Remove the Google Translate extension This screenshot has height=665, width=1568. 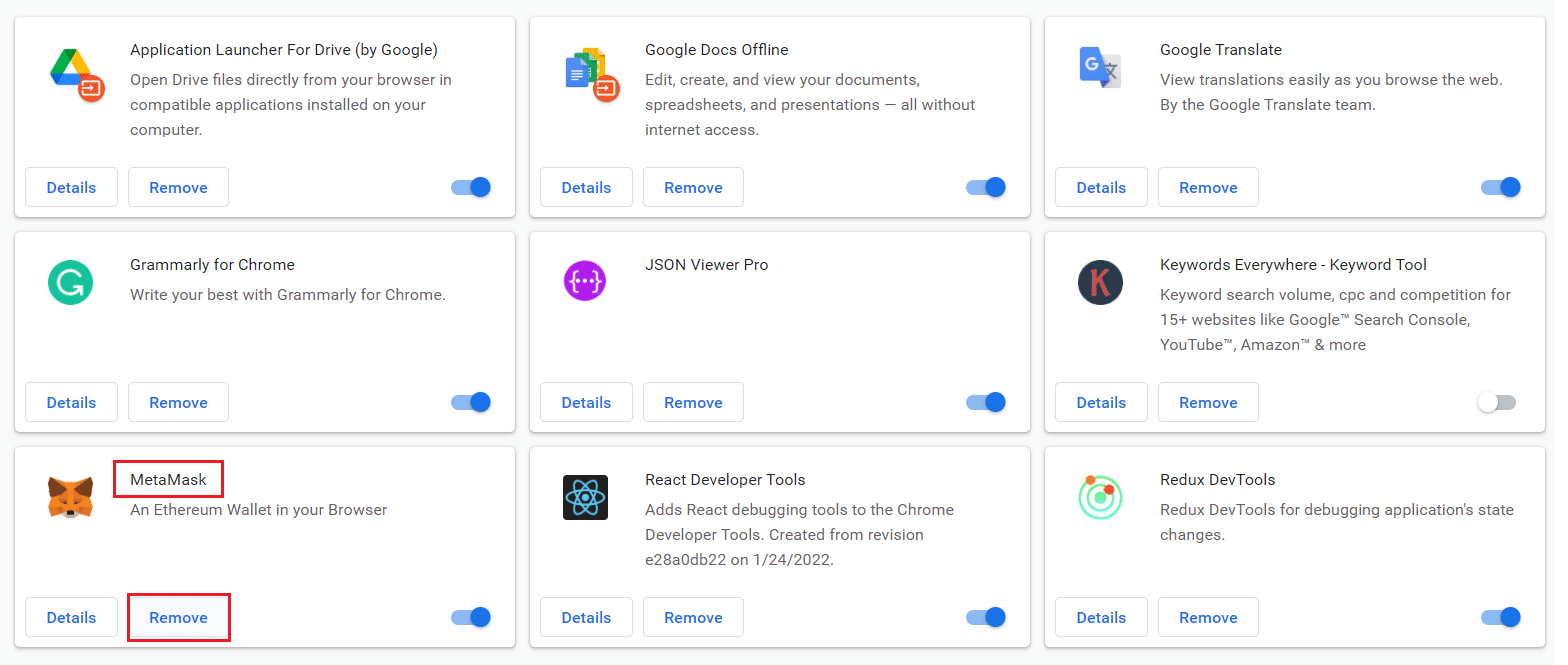pos(1208,187)
